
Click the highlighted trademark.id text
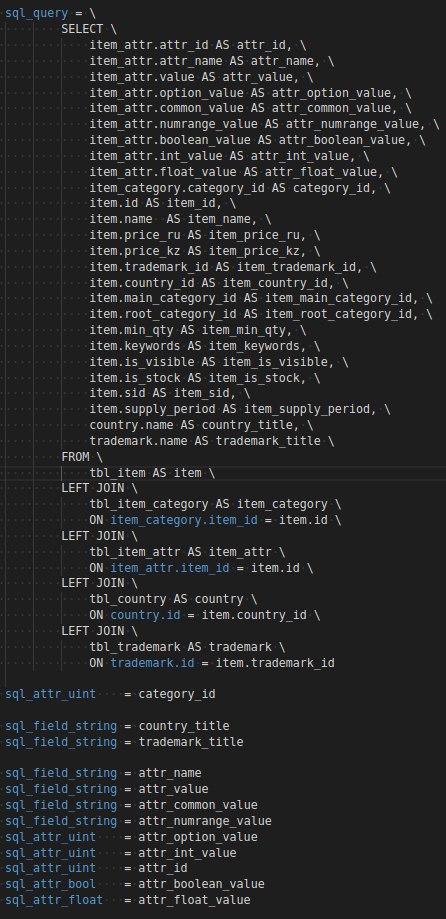152,662
